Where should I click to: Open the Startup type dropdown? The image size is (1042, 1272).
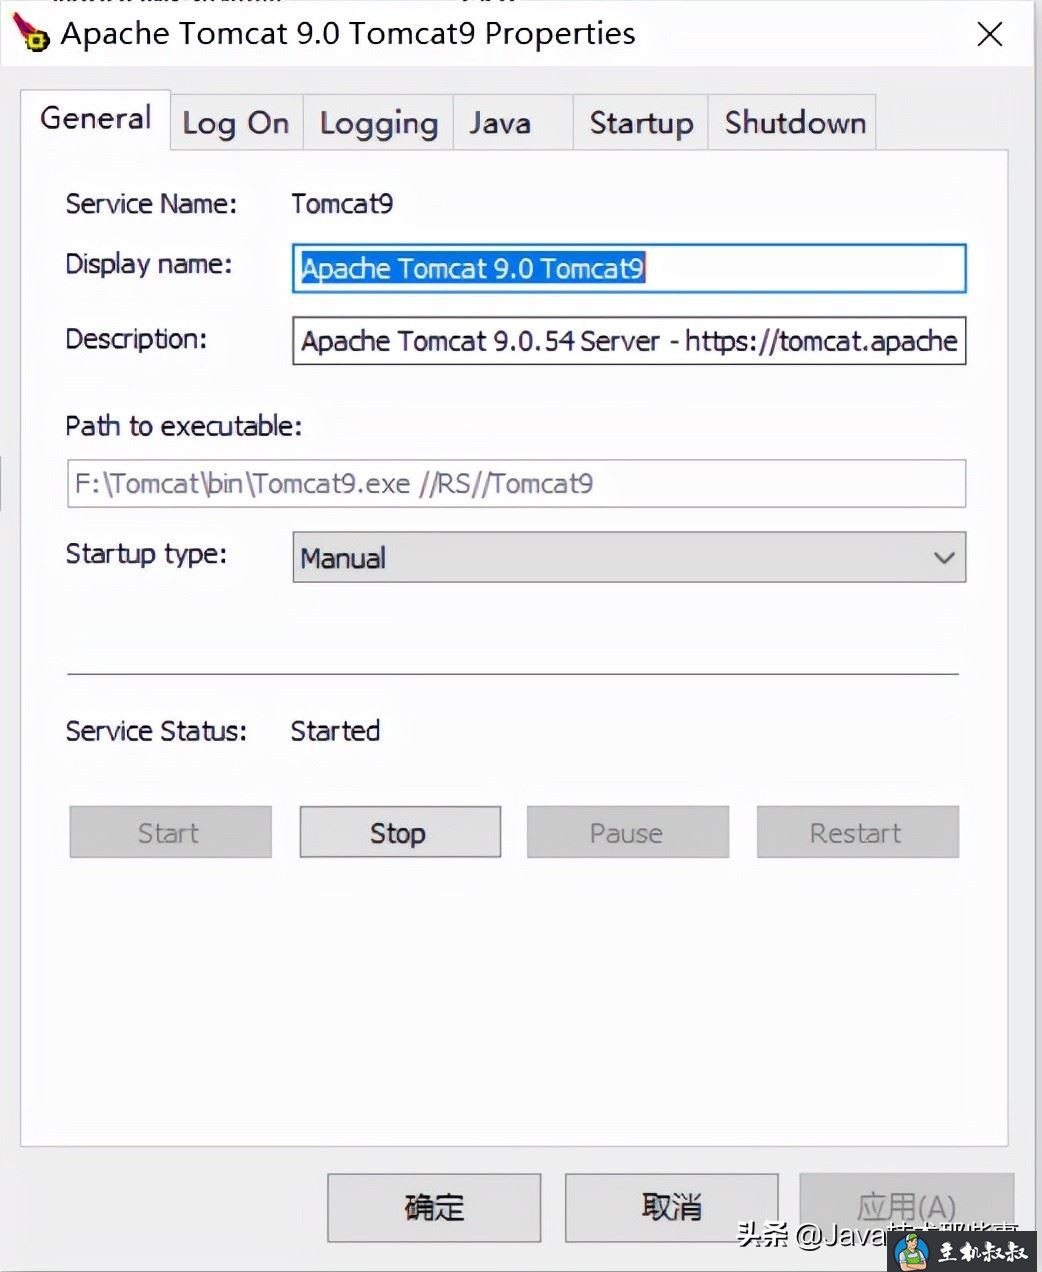pyautogui.click(x=629, y=557)
